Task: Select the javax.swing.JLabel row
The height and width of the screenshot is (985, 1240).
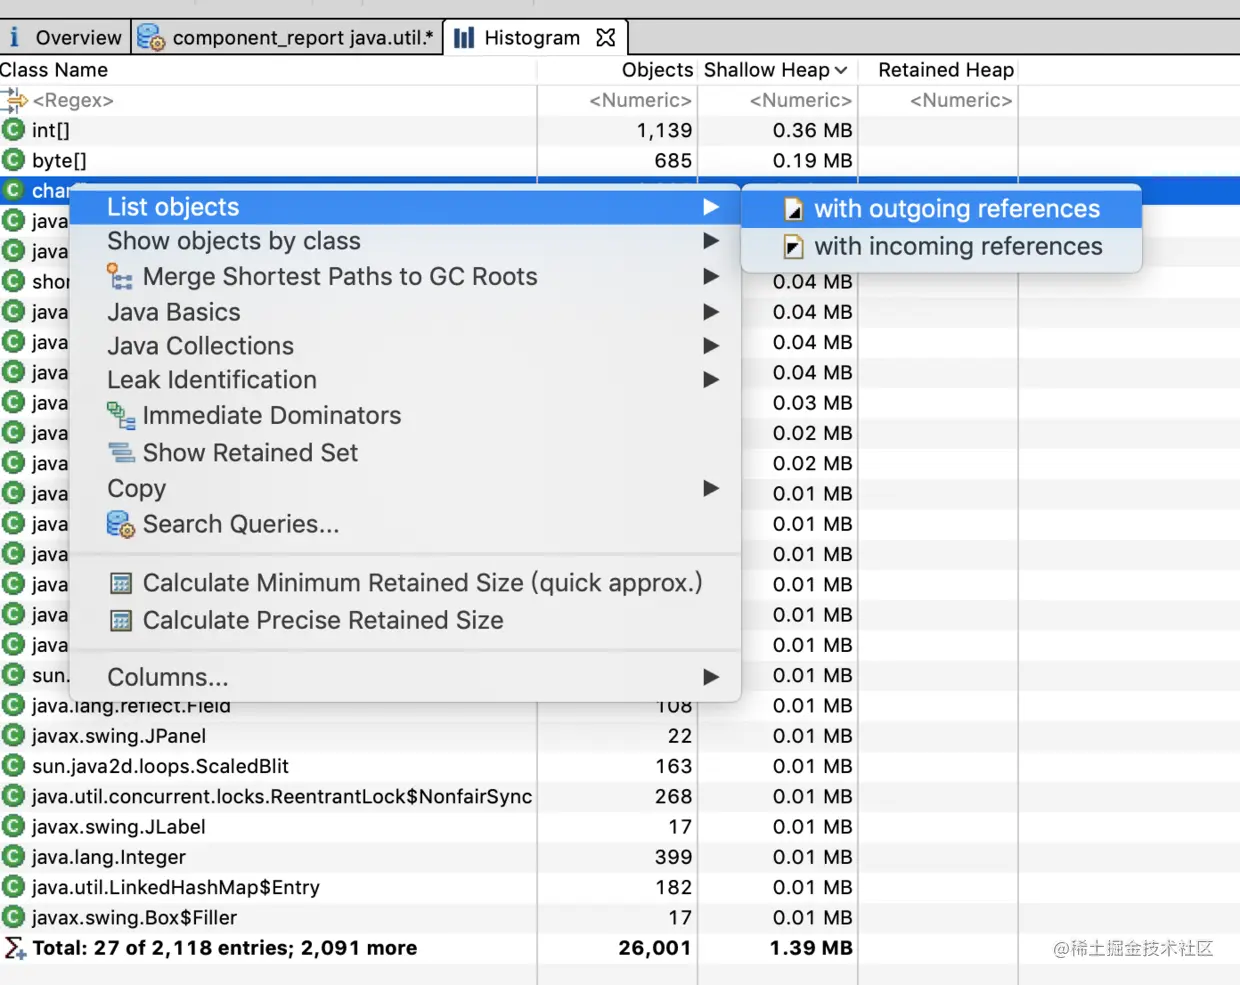Action: [x=620, y=827]
